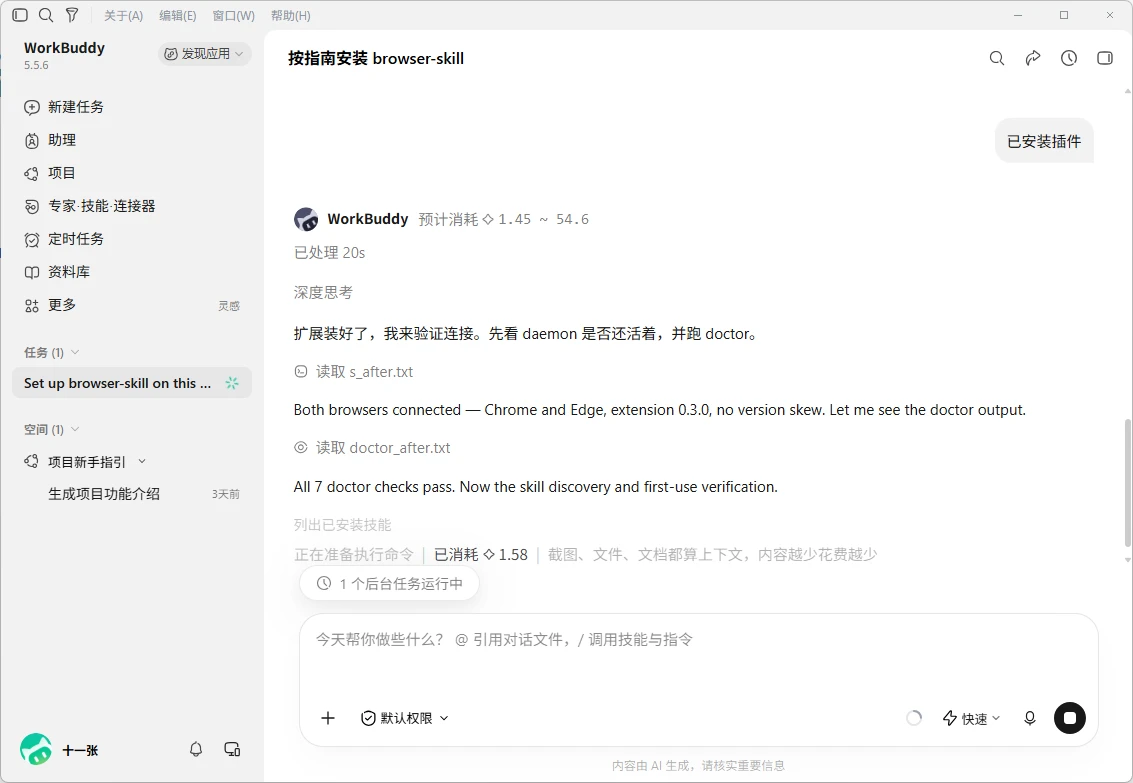Share the conversation with arrow icon

(1033, 59)
